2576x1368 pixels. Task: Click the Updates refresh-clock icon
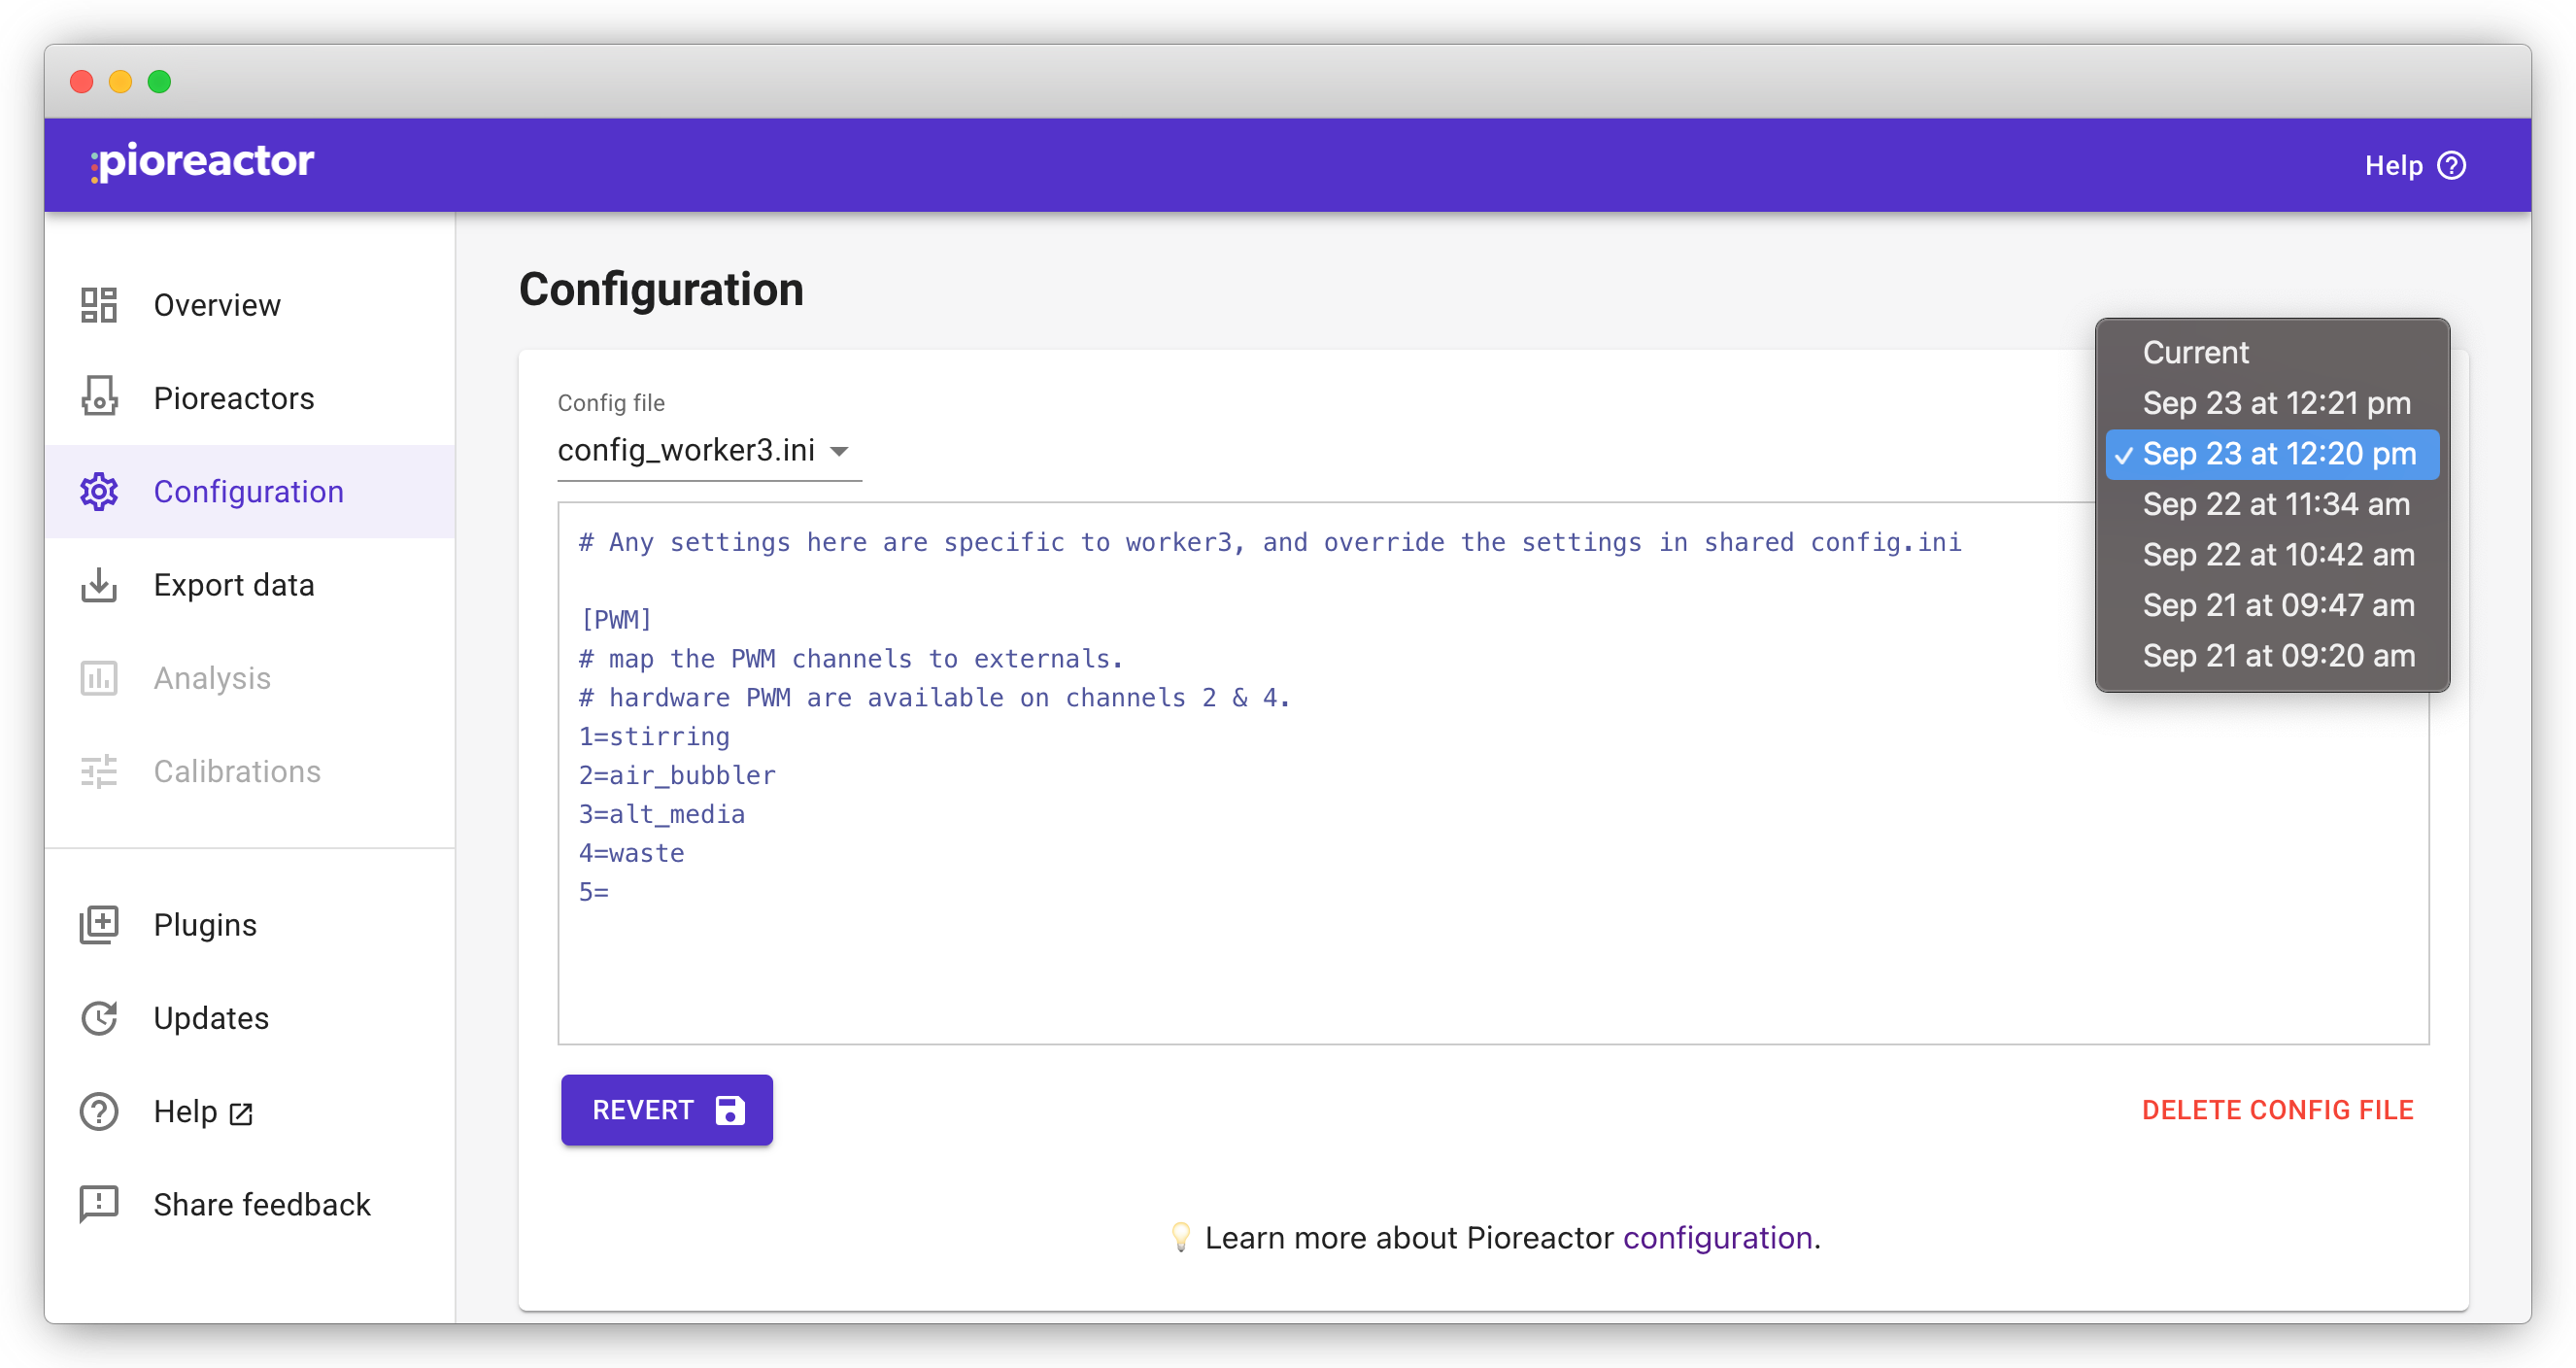(99, 1017)
